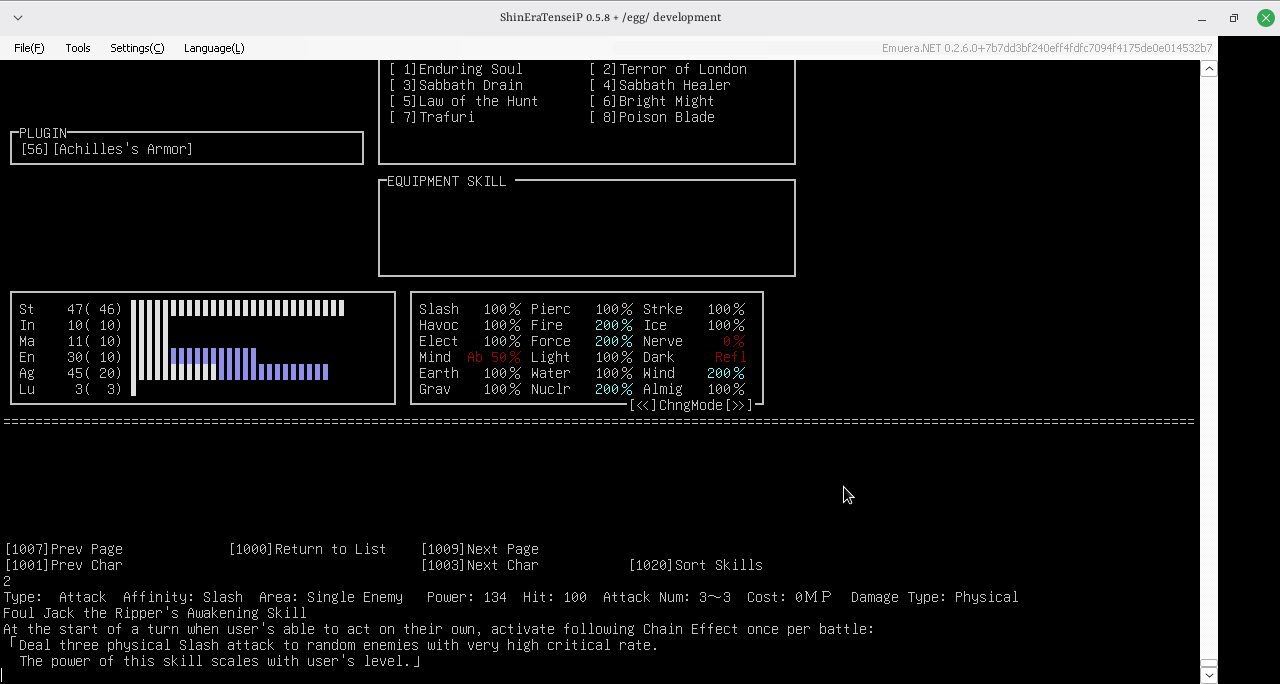Open the Tools menu

click(78, 48)
